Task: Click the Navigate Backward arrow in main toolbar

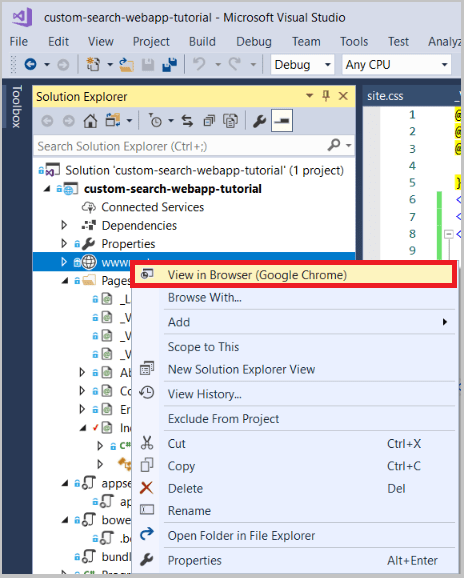Action: [30, 65]
